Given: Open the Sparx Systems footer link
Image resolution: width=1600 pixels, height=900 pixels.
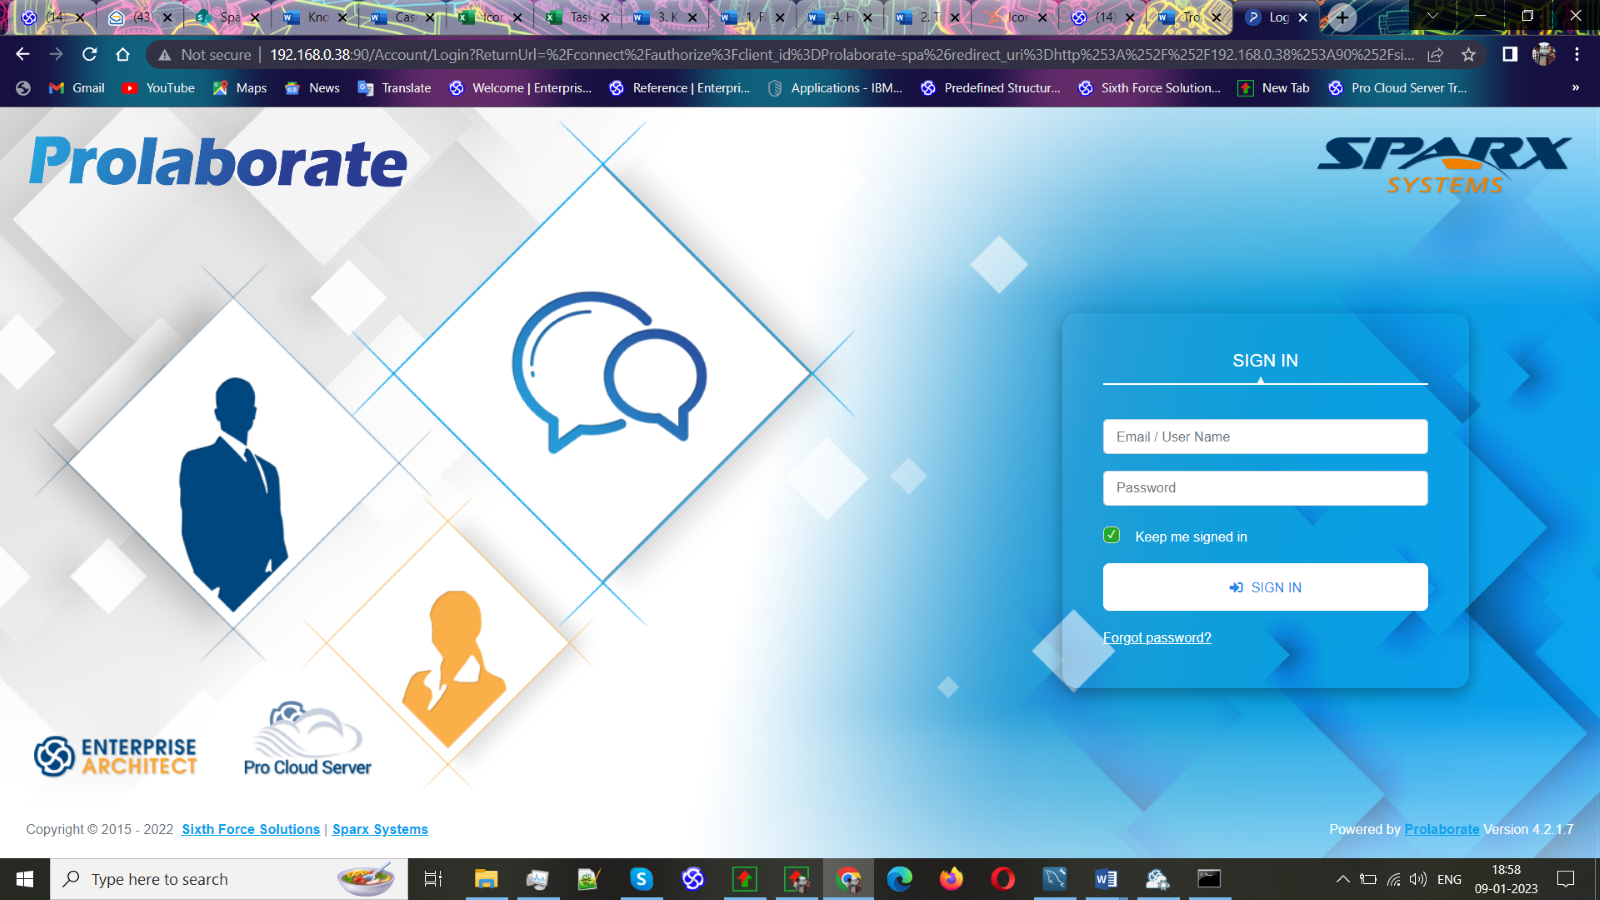Looking at the screenshot, I should pyautogui.click(x=380, y=829).
